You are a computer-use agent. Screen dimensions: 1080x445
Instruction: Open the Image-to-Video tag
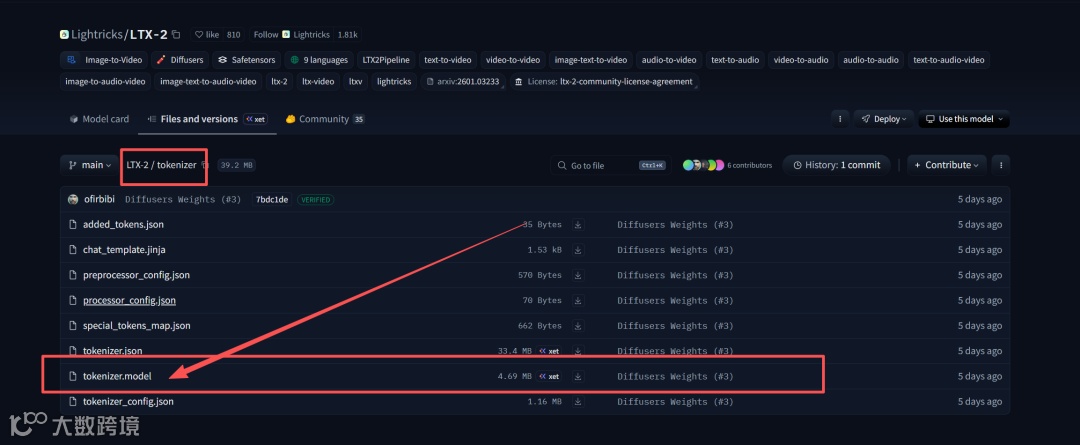[105, 60]
